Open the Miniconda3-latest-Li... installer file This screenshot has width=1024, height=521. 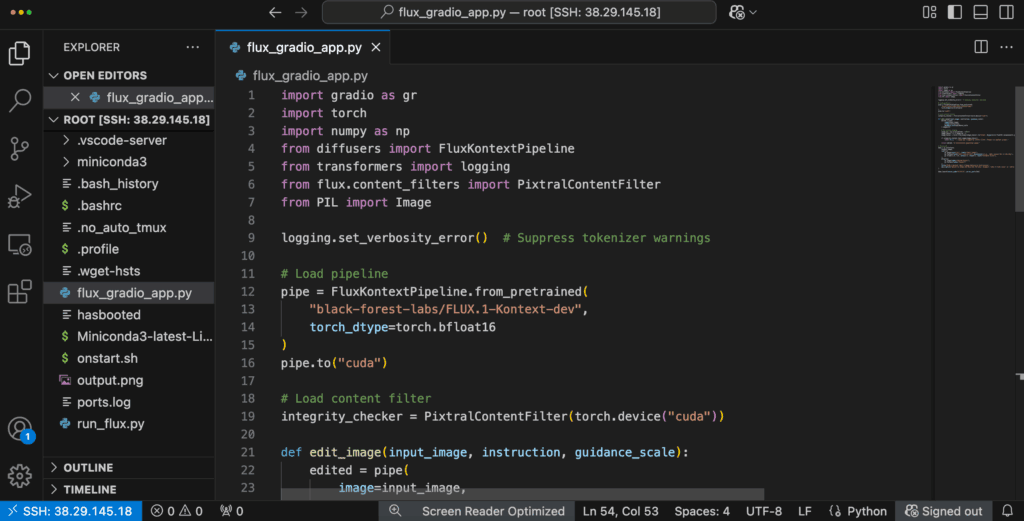tap(129, 336)
